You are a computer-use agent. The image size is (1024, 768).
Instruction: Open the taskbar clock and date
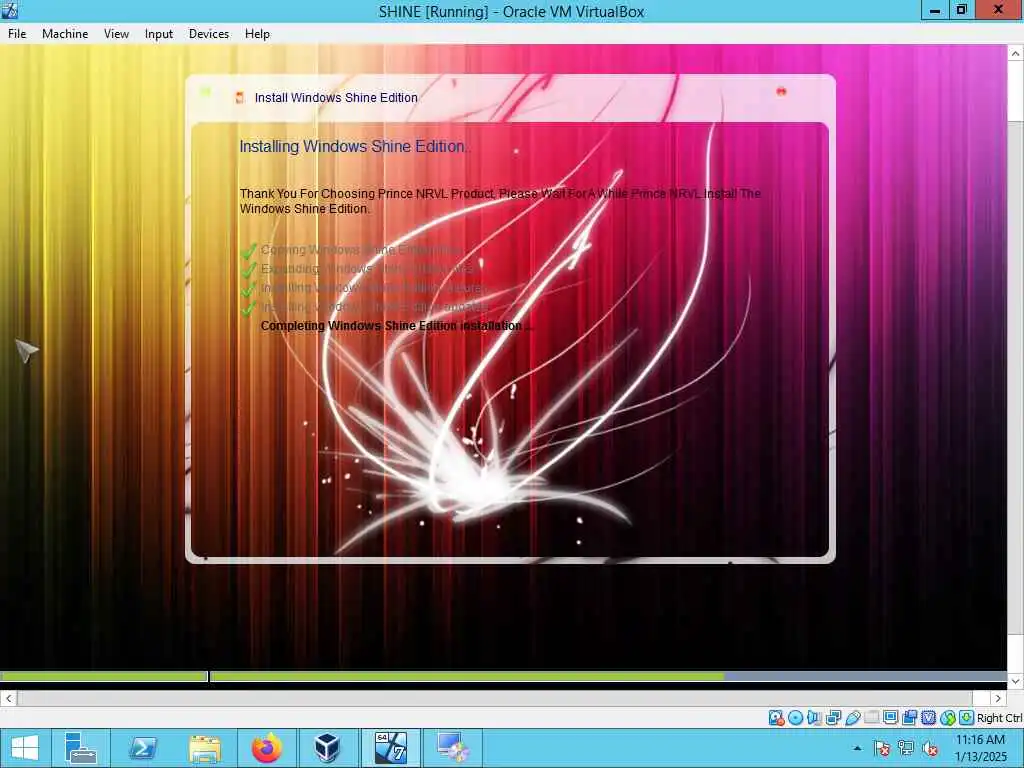(x=980, y=748)
